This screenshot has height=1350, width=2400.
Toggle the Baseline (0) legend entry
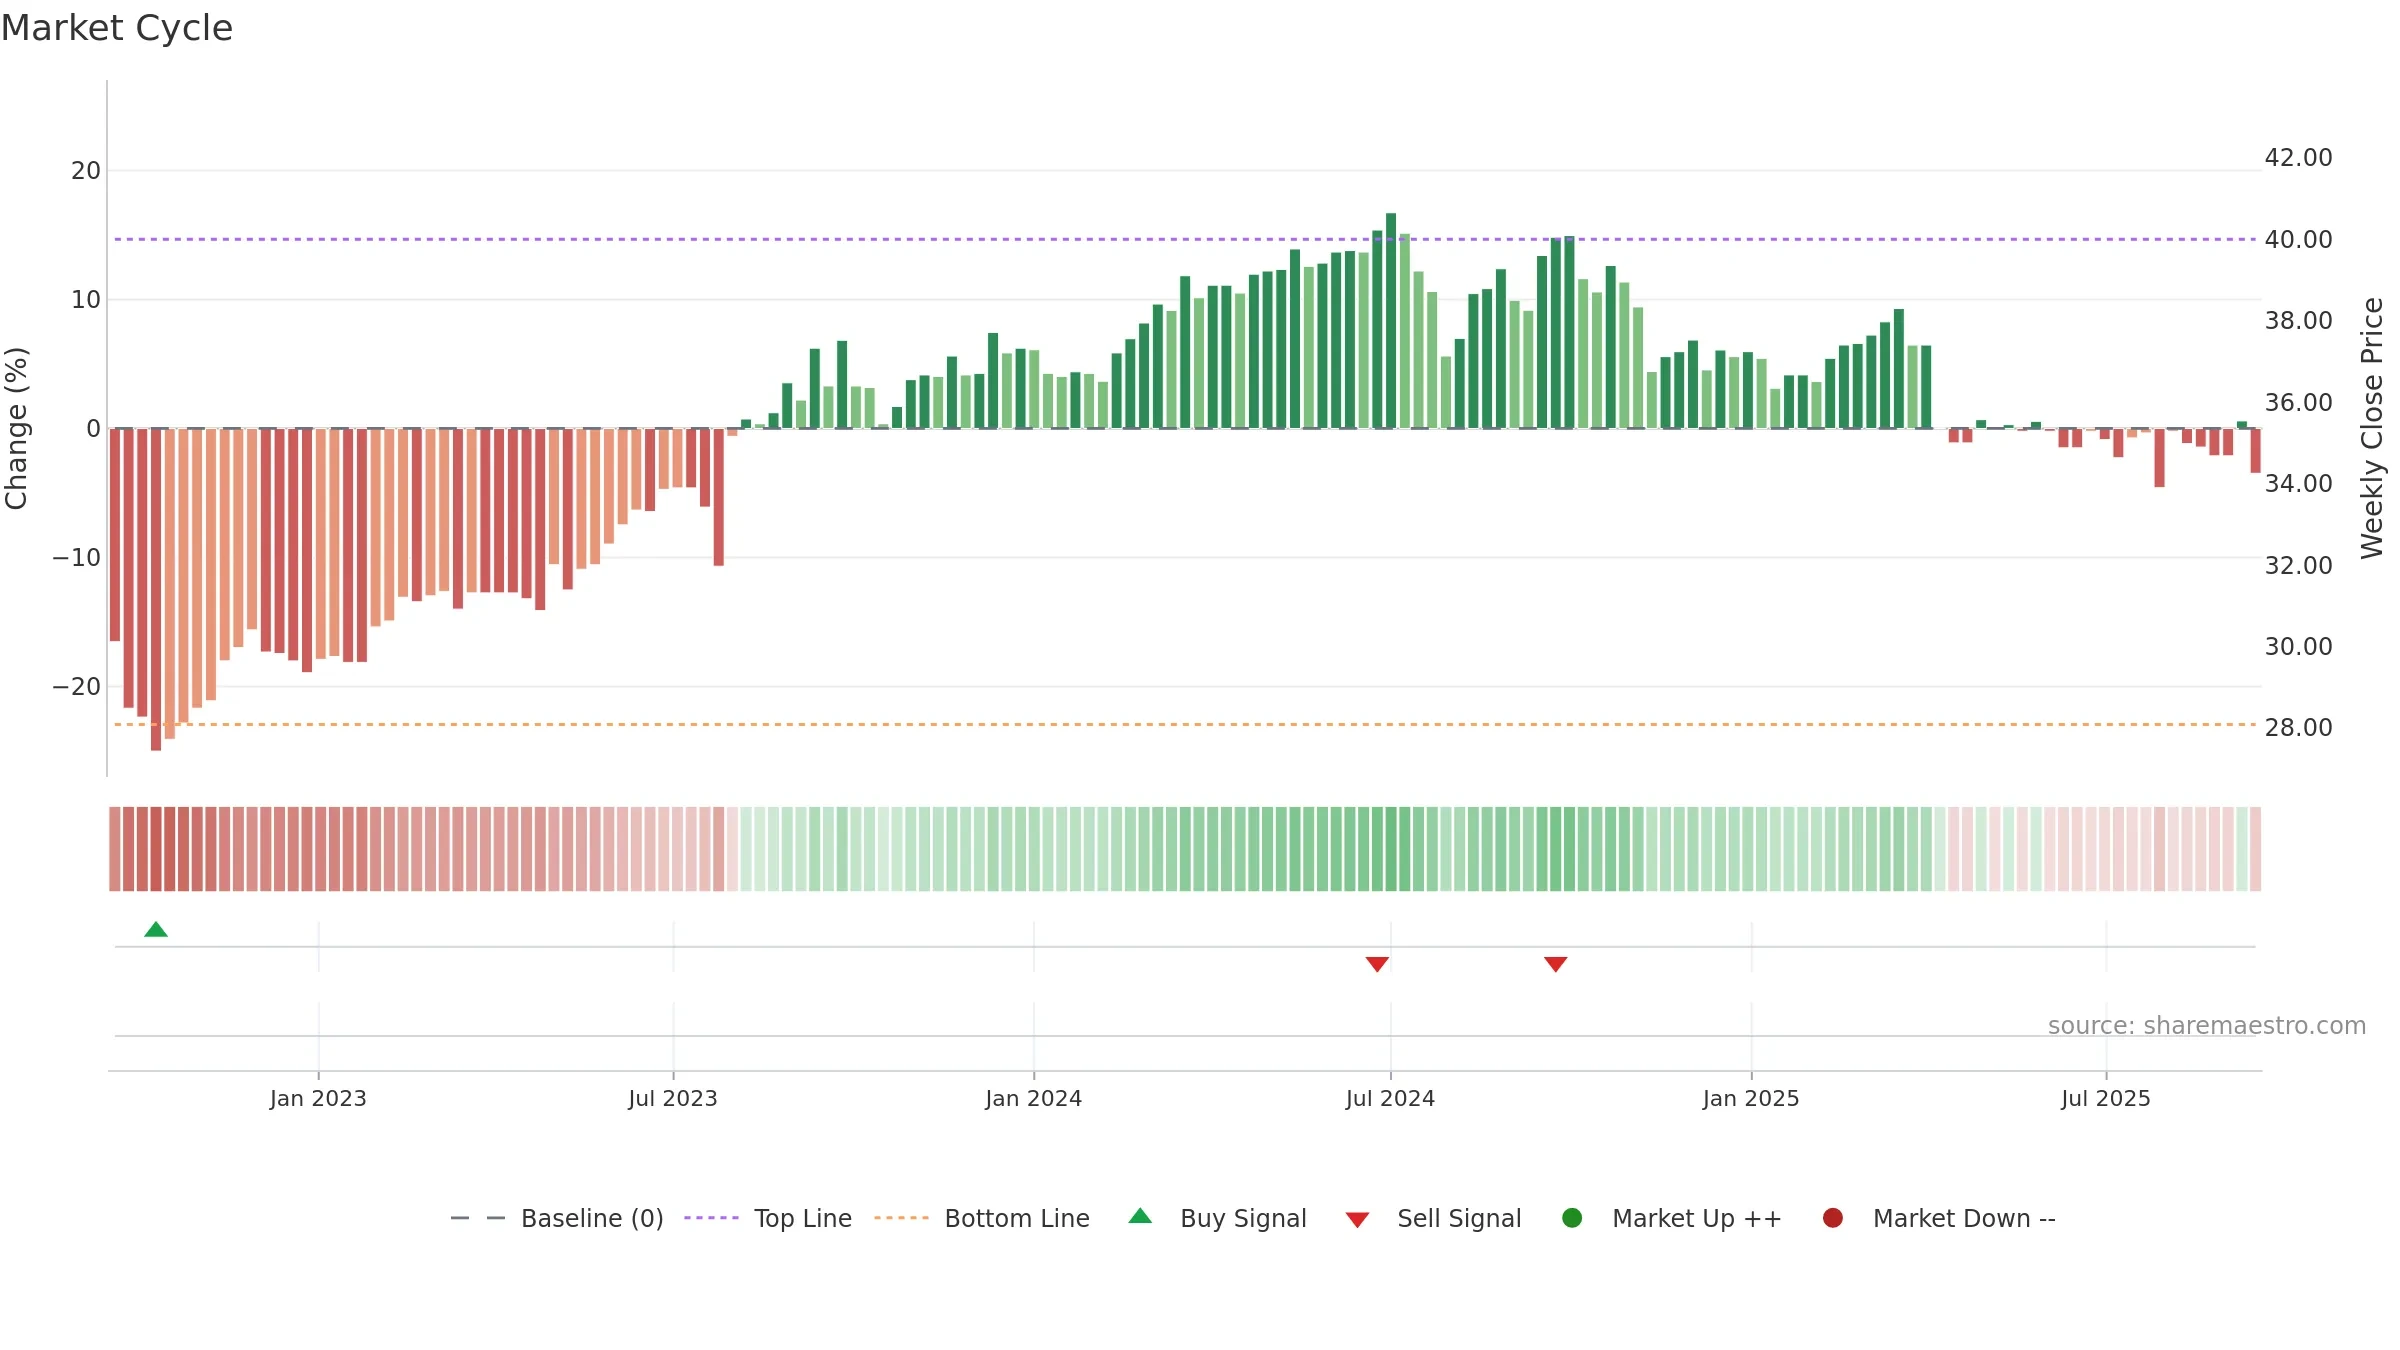pyautogui.click(x=557, y=1218)
